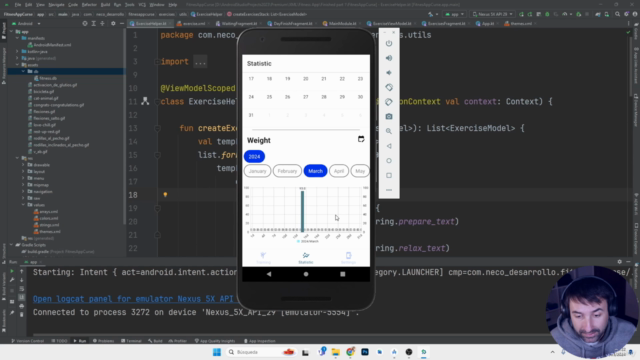Screen dimensions: 640x360
Task: Select the January month chip
Action: [258, 171]
